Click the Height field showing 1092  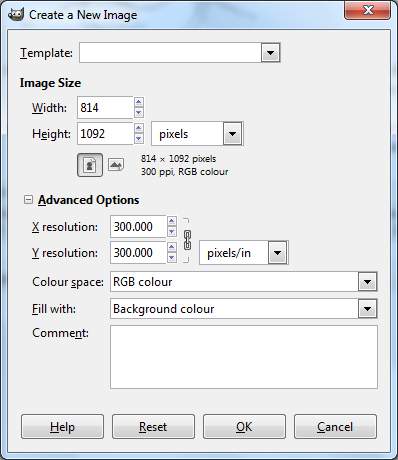105,133
